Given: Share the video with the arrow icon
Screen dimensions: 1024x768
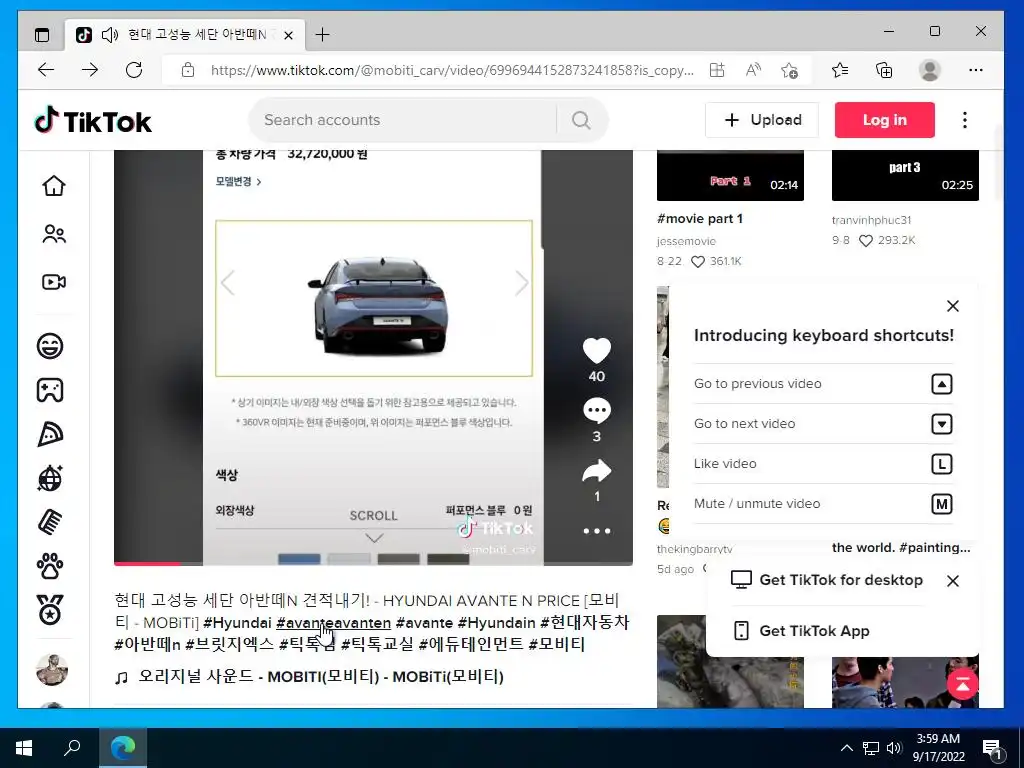Looking at the screenshot, I should [x=596, y=471].
